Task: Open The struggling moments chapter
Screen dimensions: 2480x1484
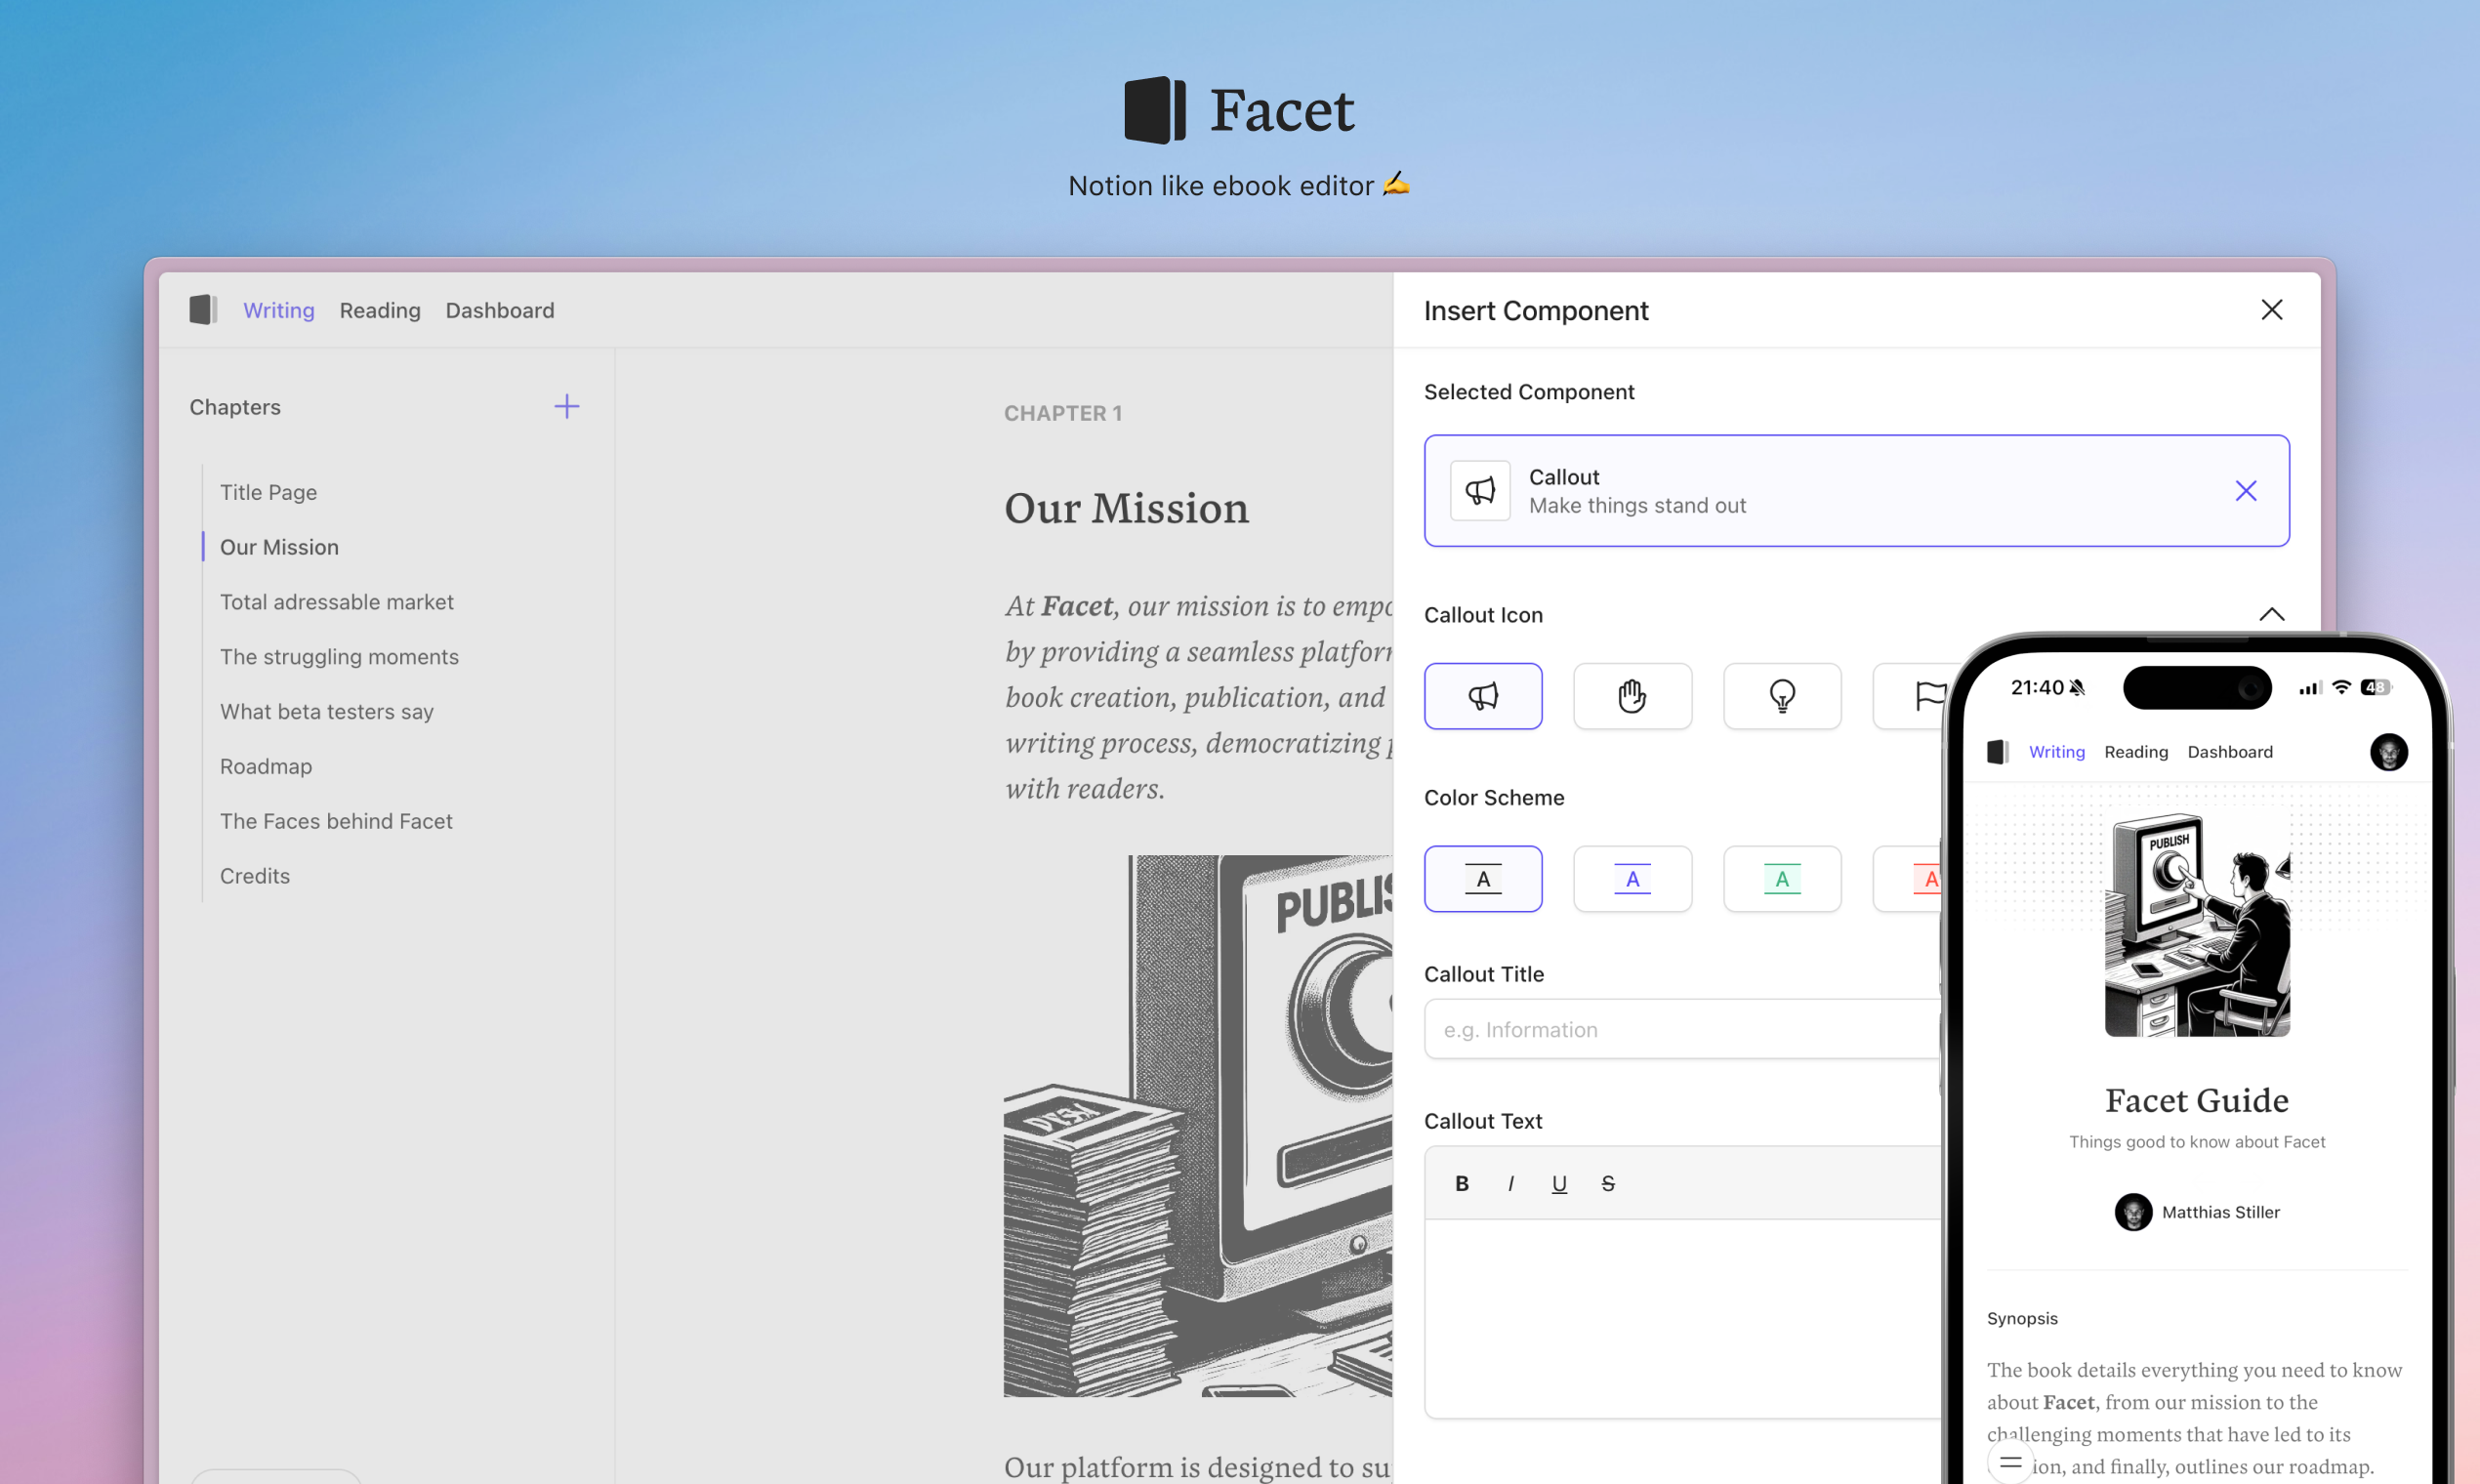Action: coord(339,657)
